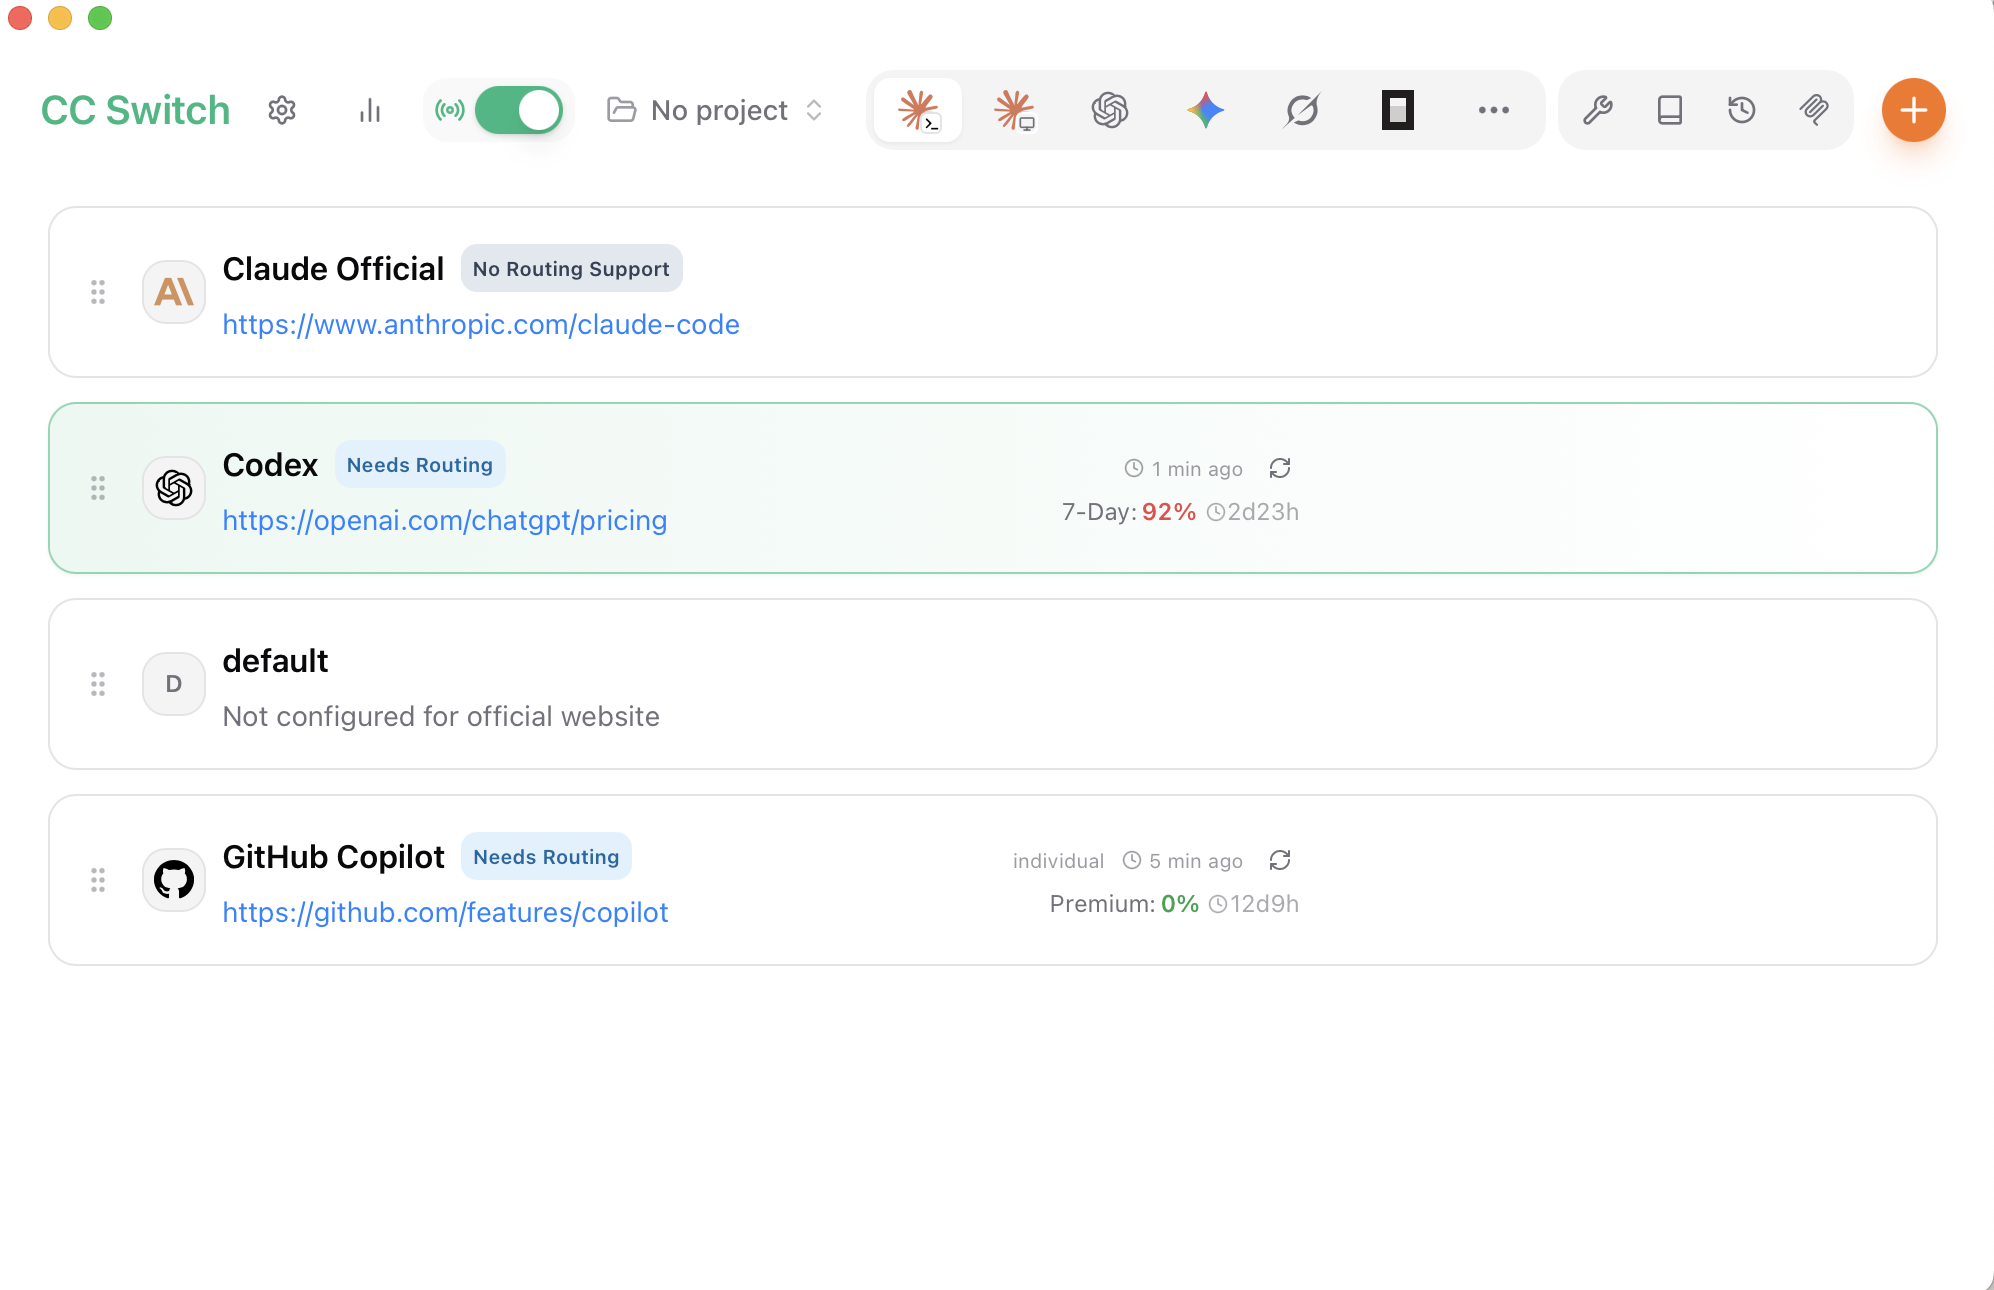Switch to the slashed-circle app tab
Viewport: 1994px width, 1290px height.
[x=1302, y=110]
